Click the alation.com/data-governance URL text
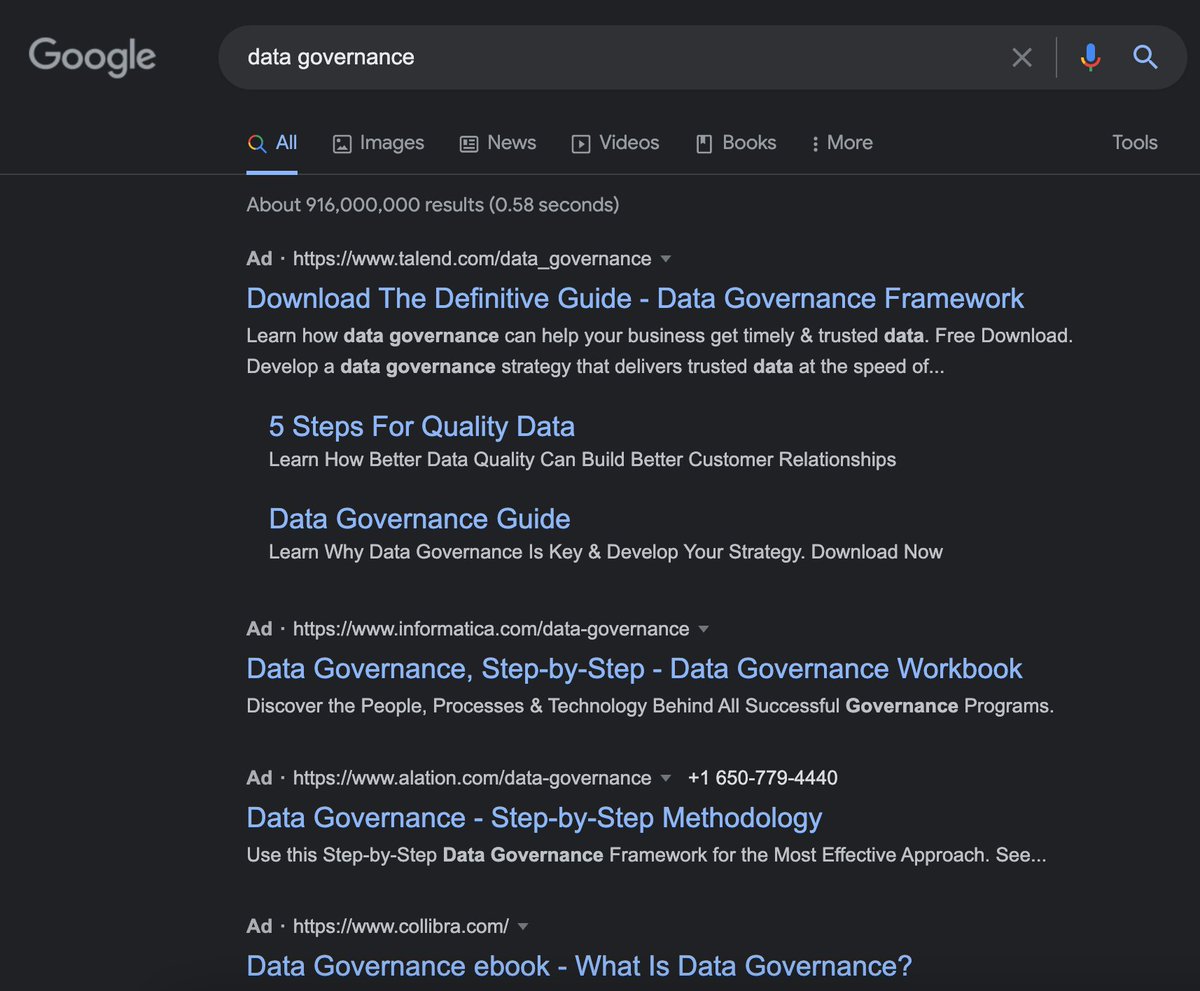This screenshot has width=1200, height=991. point(472,778)
